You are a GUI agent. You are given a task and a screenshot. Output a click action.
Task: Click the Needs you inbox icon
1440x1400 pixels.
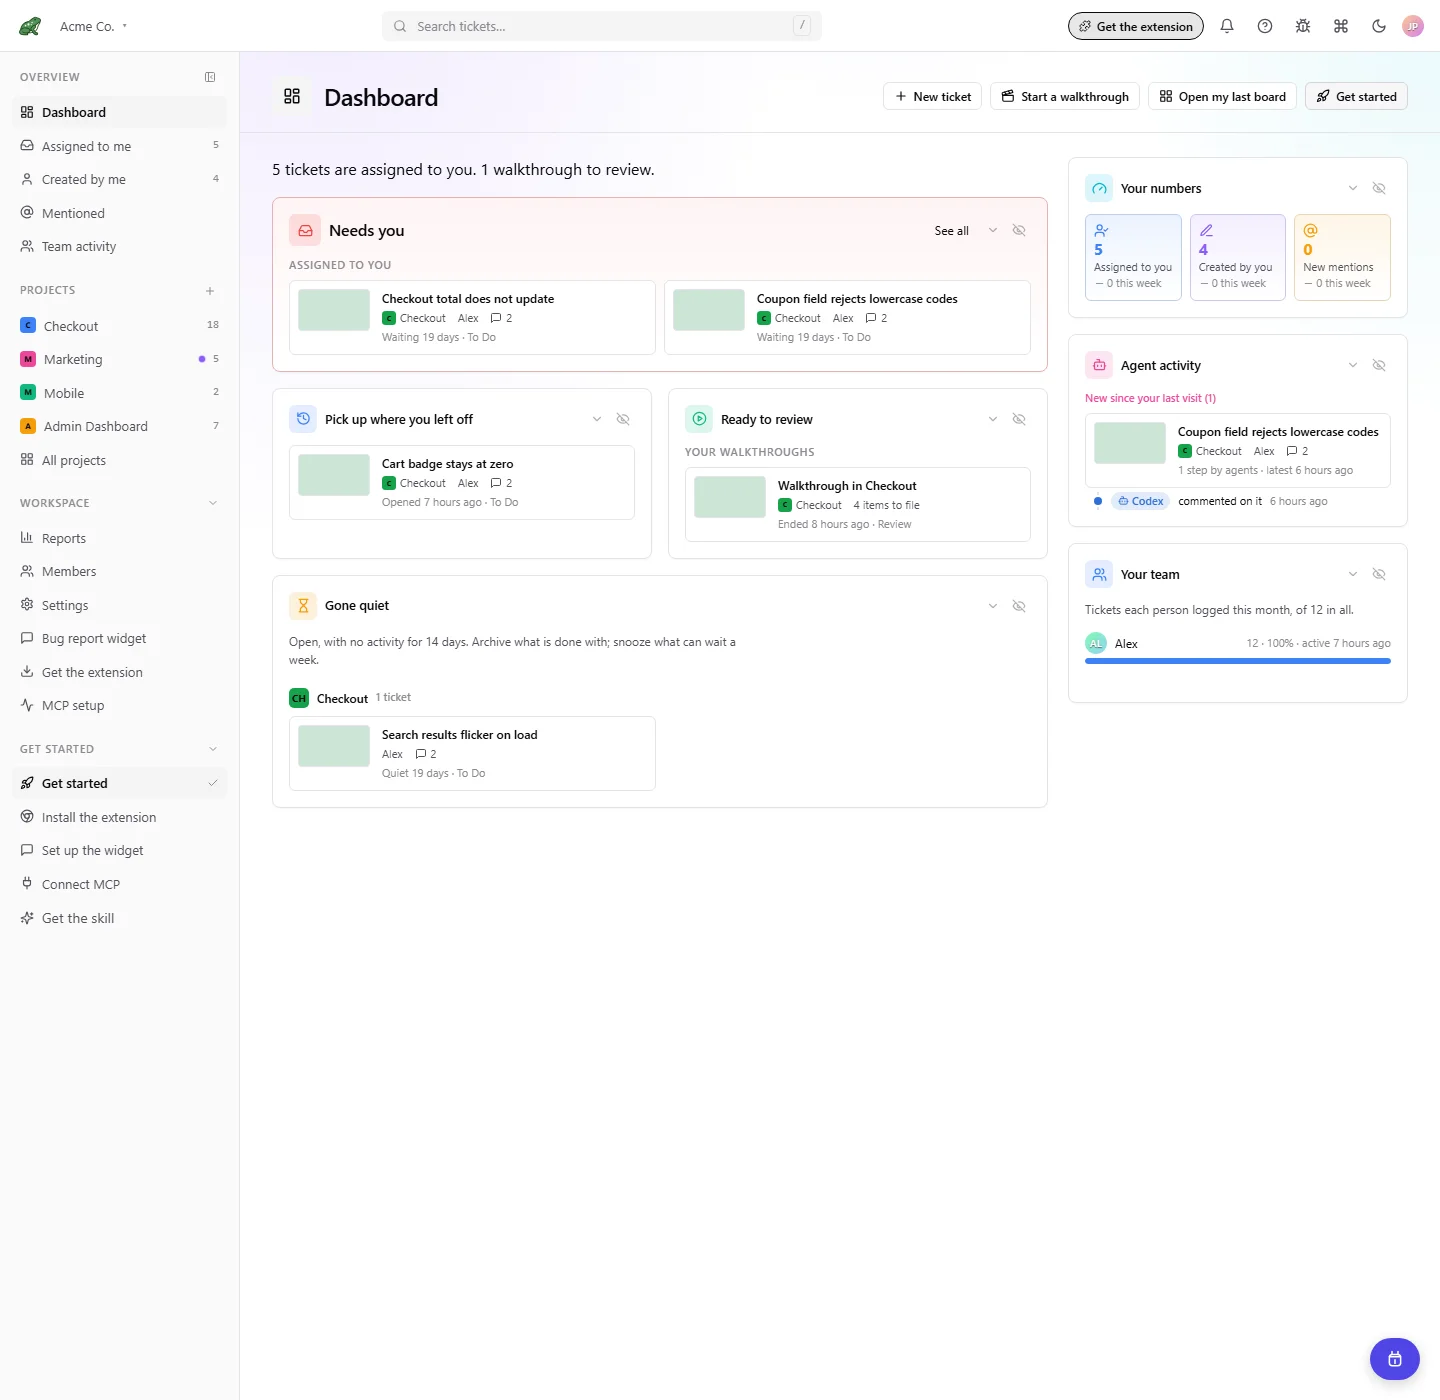tap(305, 230)
